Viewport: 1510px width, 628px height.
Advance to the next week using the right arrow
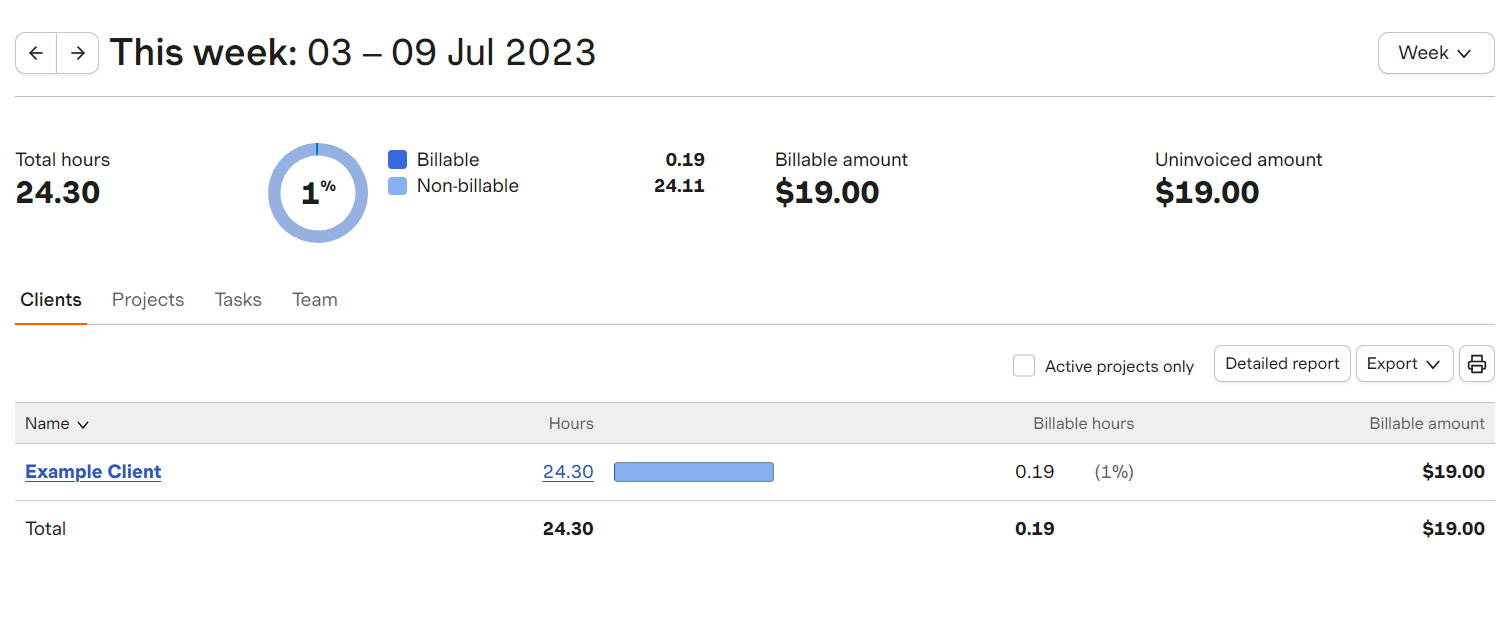coord(78,52)
